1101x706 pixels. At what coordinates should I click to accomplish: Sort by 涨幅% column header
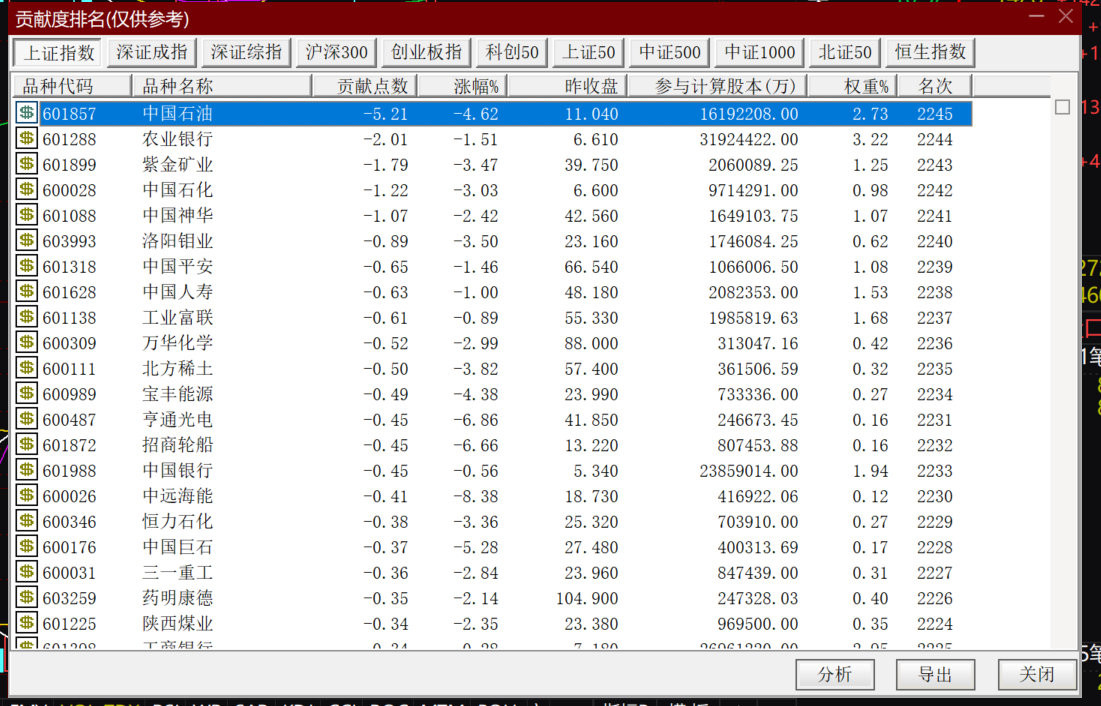463,86
